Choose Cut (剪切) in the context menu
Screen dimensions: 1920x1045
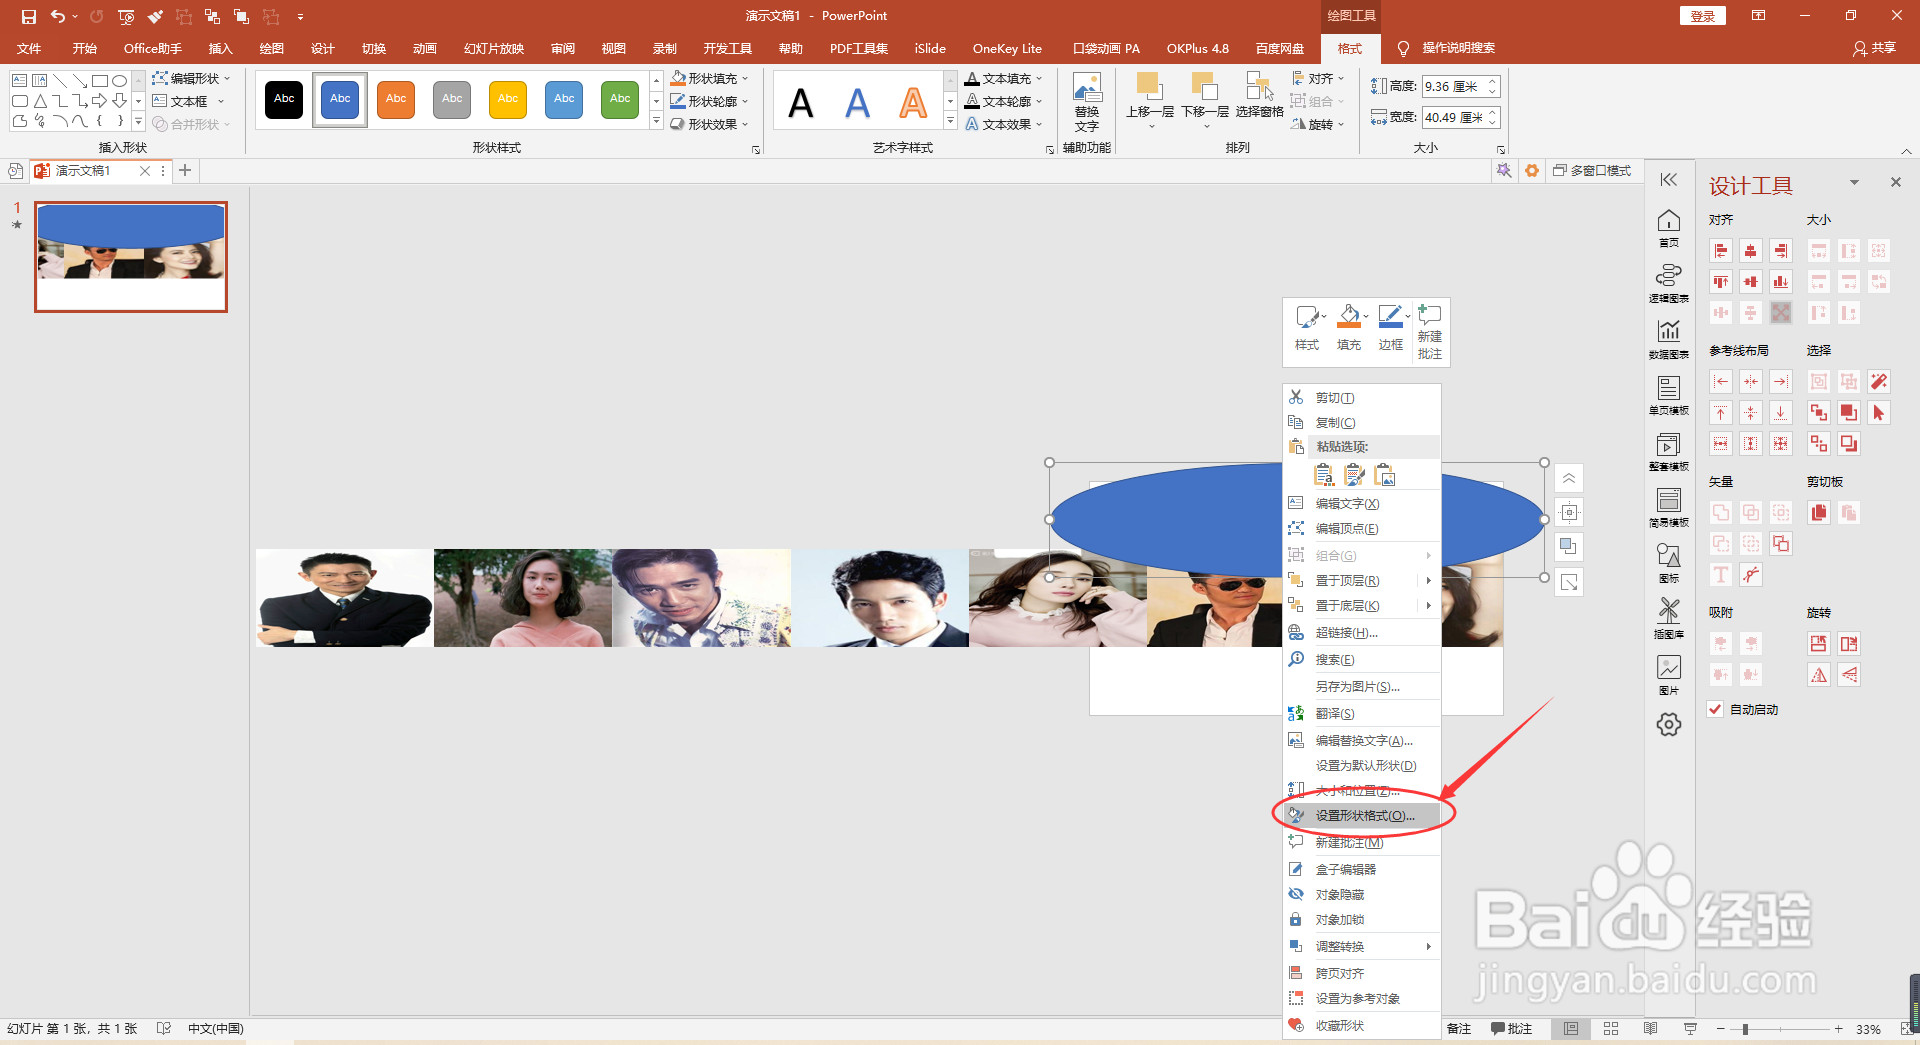coord(1362,398)
